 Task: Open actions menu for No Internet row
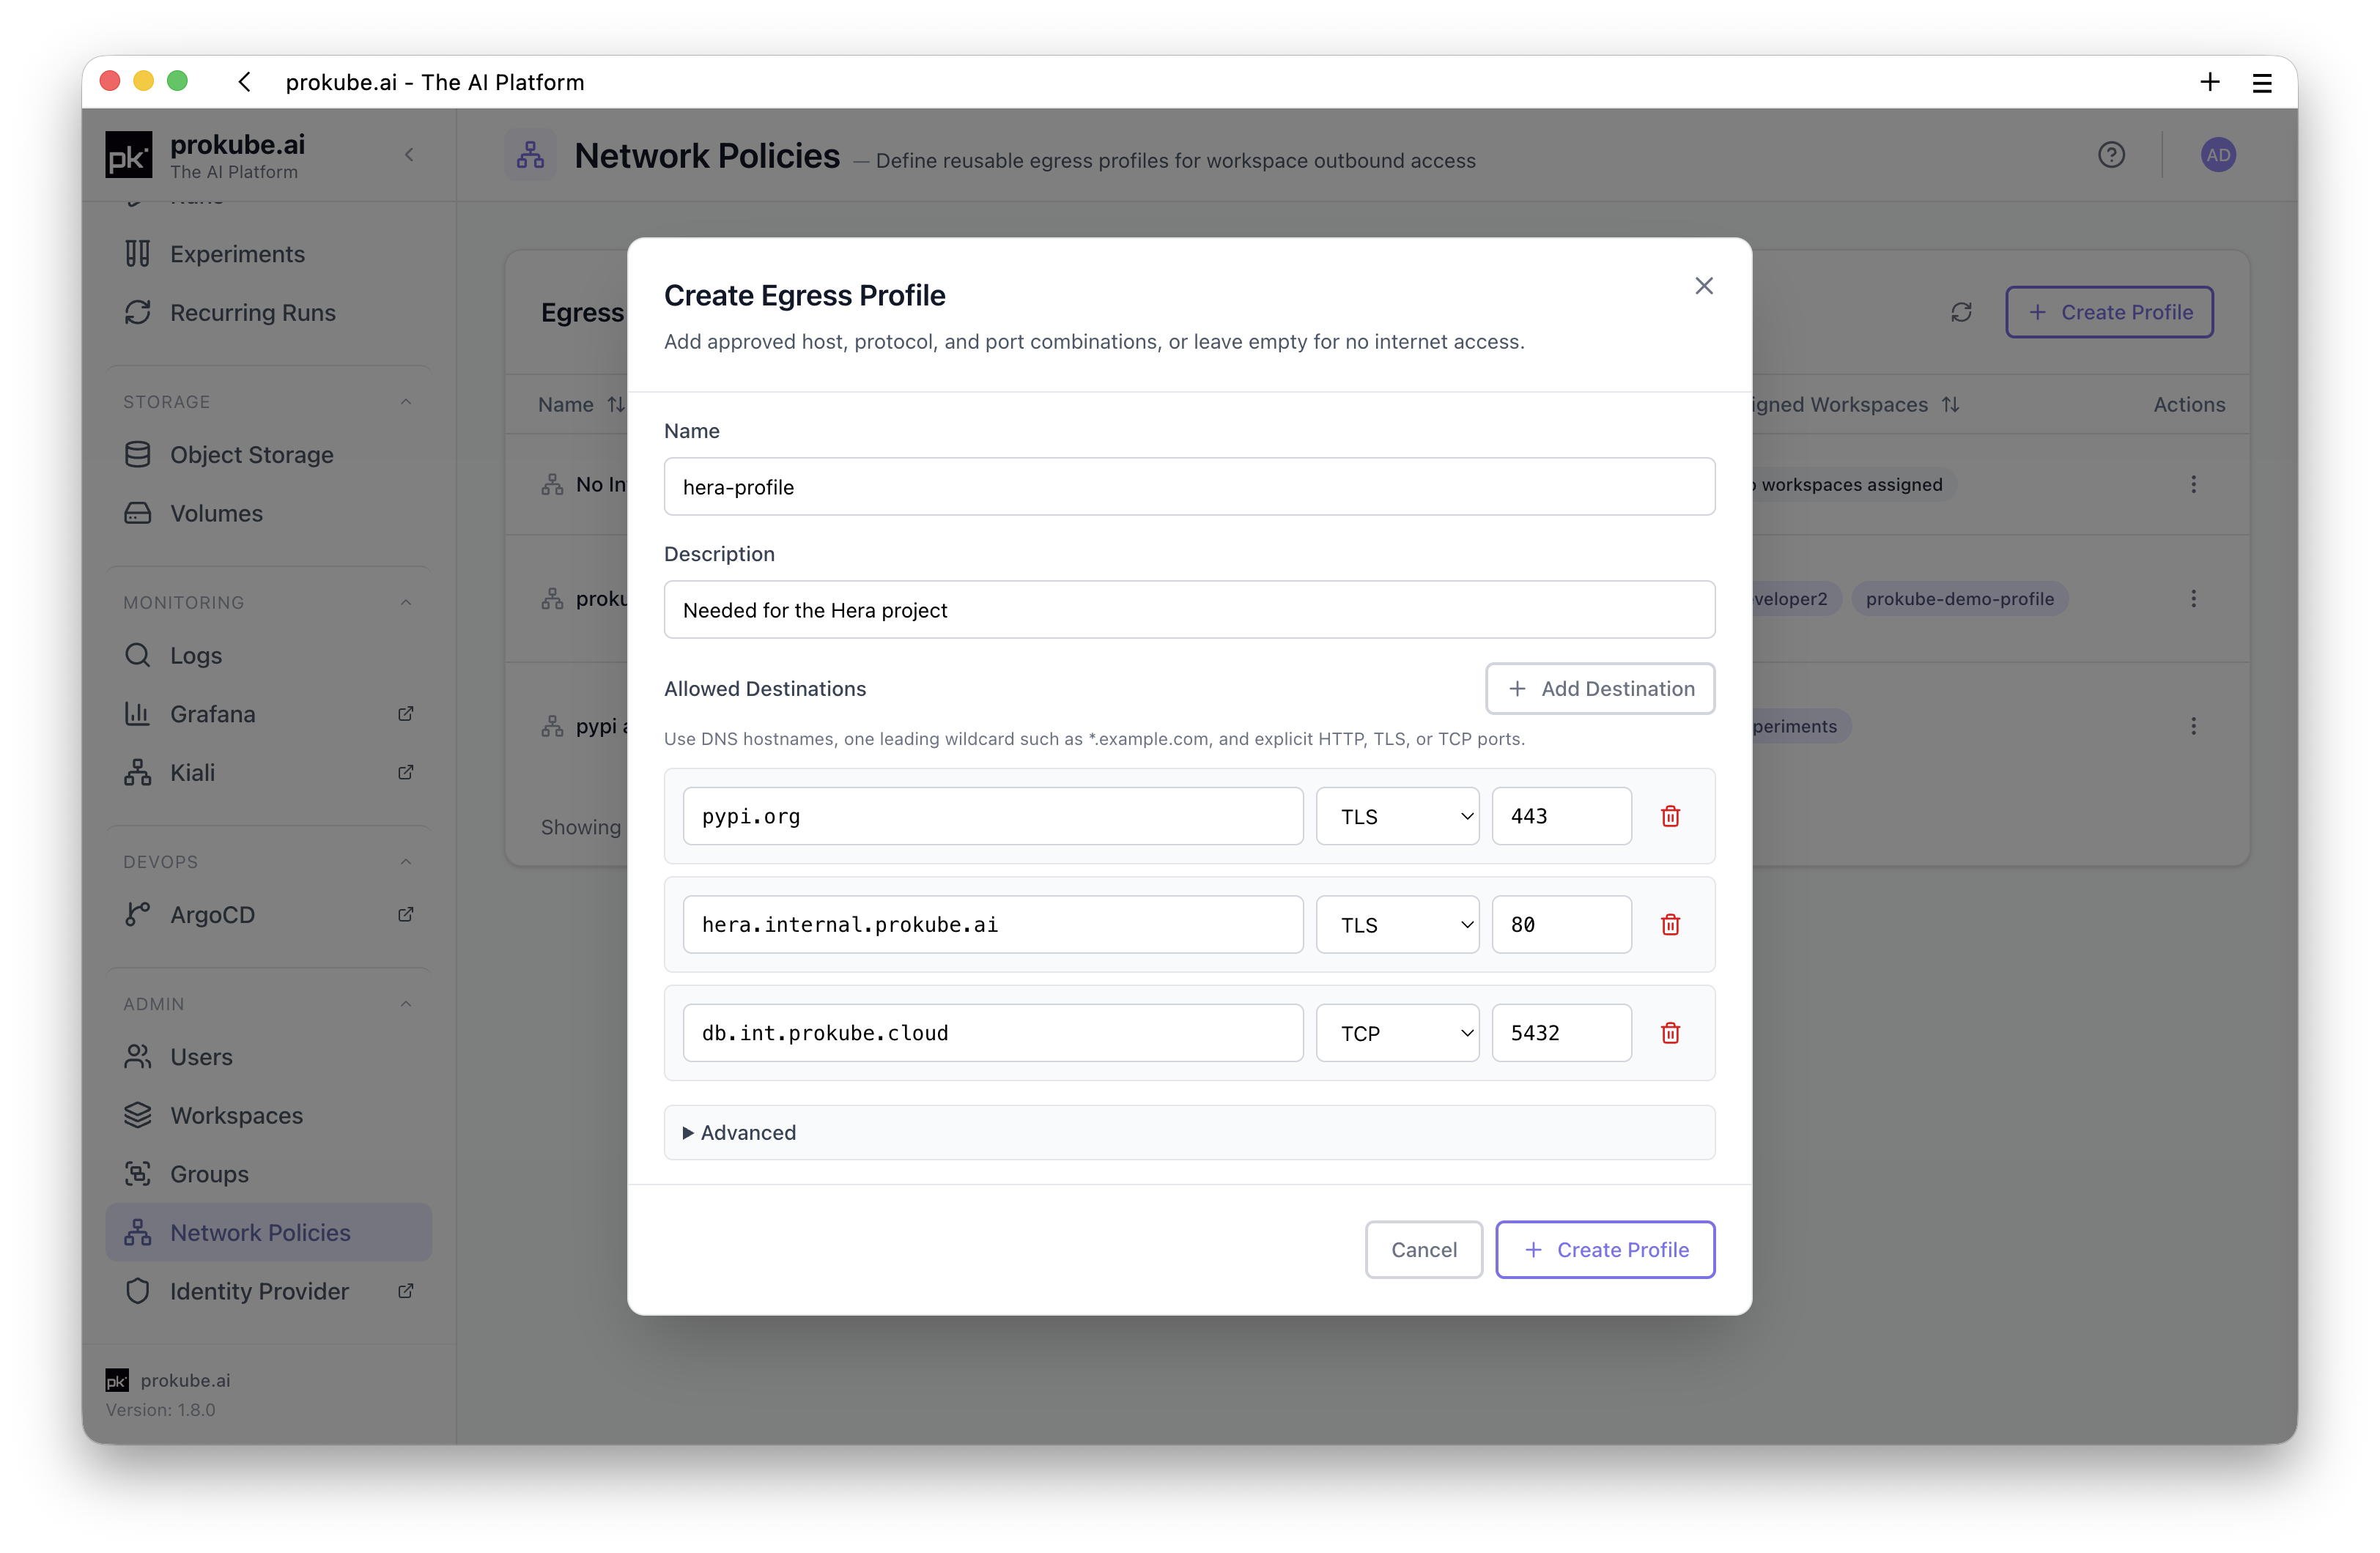[2193, 485]
